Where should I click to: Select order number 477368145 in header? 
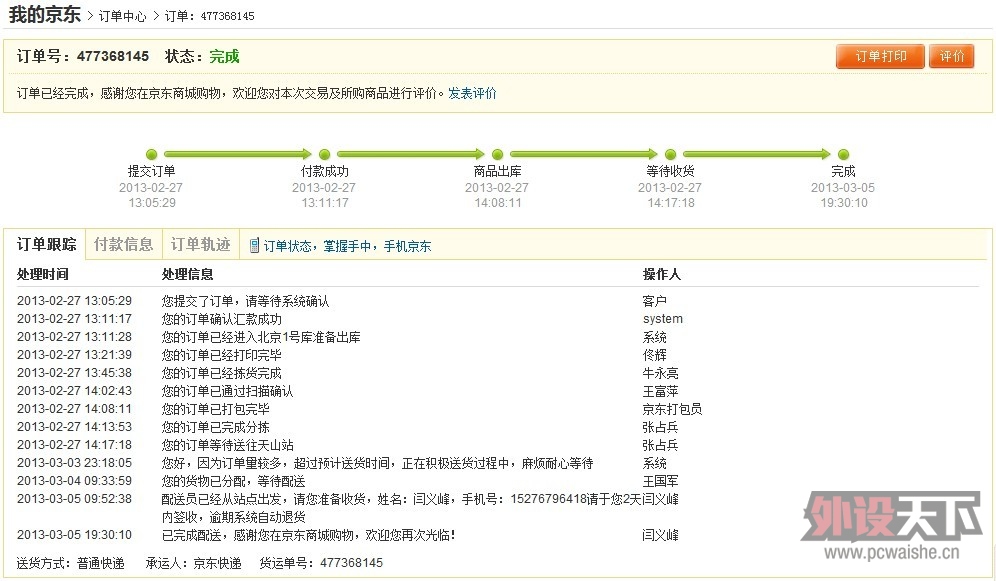[x=113, y=57]
